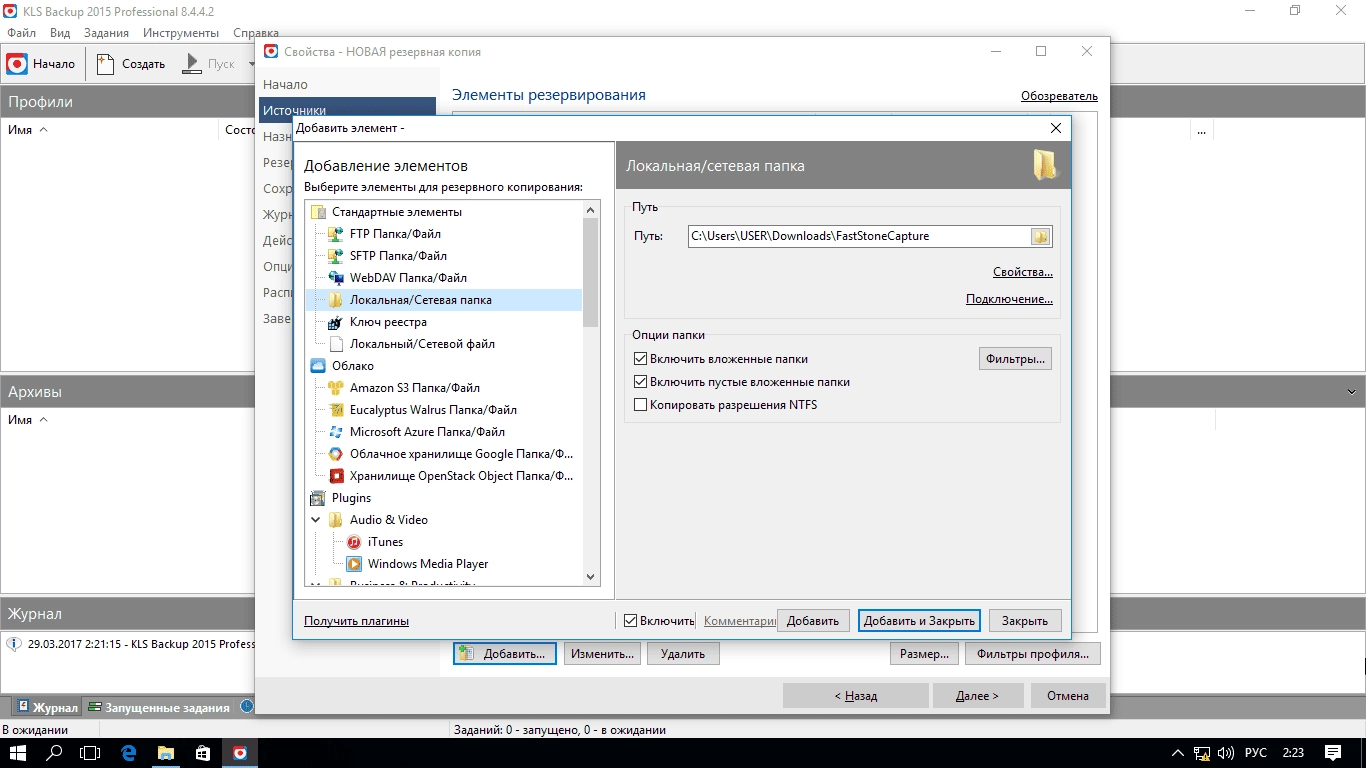Click the Комментарий link

click(740, 621)
